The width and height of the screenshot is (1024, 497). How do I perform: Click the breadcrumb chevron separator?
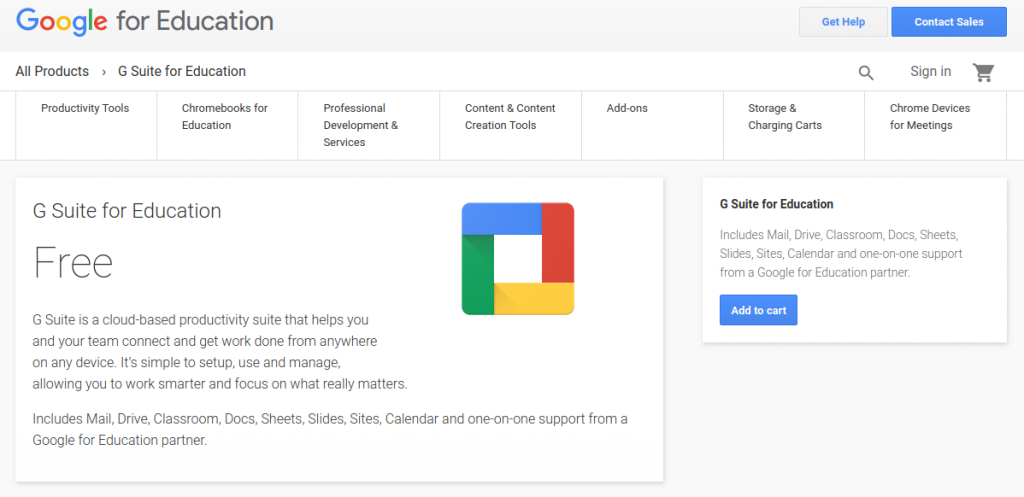click(103, 72)
